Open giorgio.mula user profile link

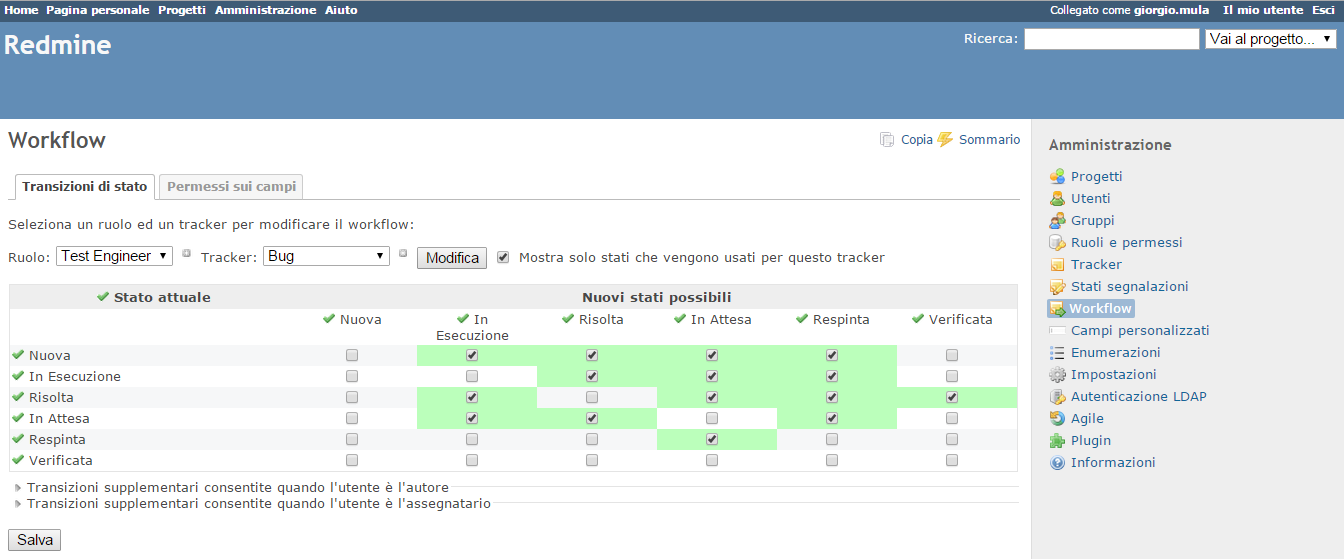[x=1171, y=10]
